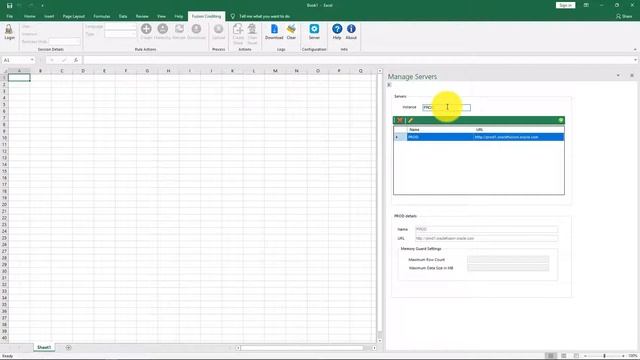The height and width of the screenshot is (360, 640).
Task: Click the Sign in button
Action: tap(565, 5)
